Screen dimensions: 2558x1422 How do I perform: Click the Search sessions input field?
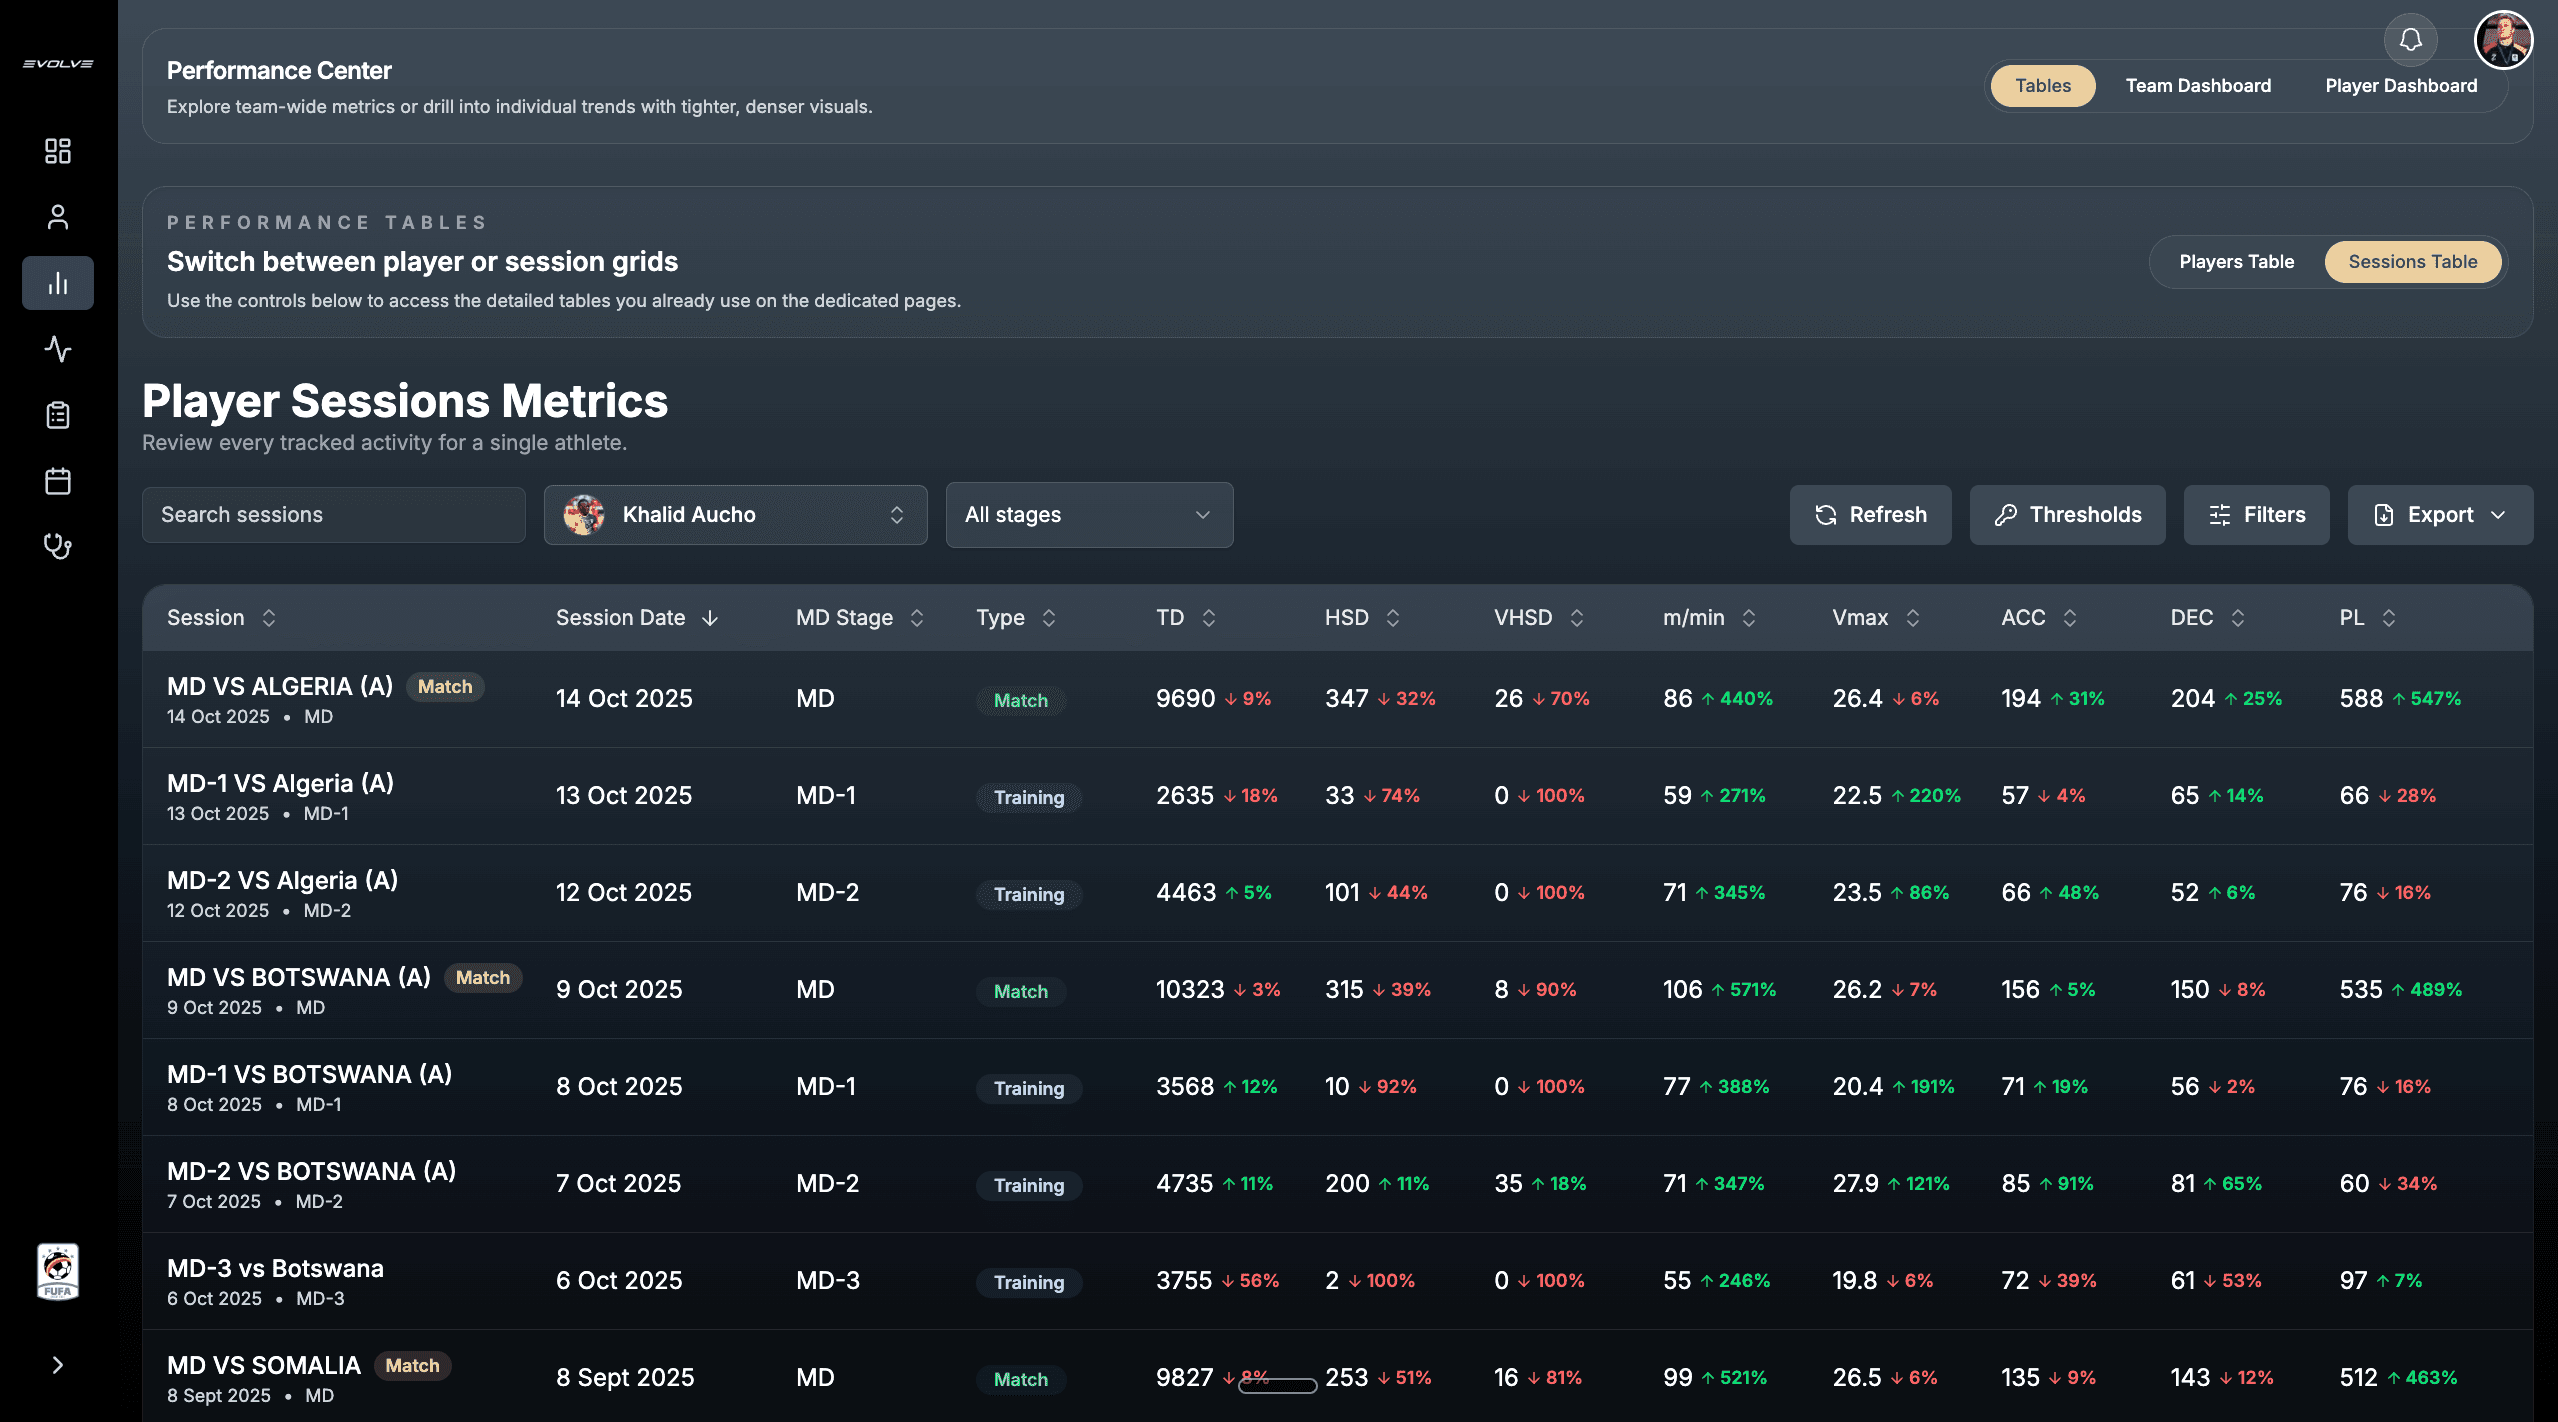point(333,515)
